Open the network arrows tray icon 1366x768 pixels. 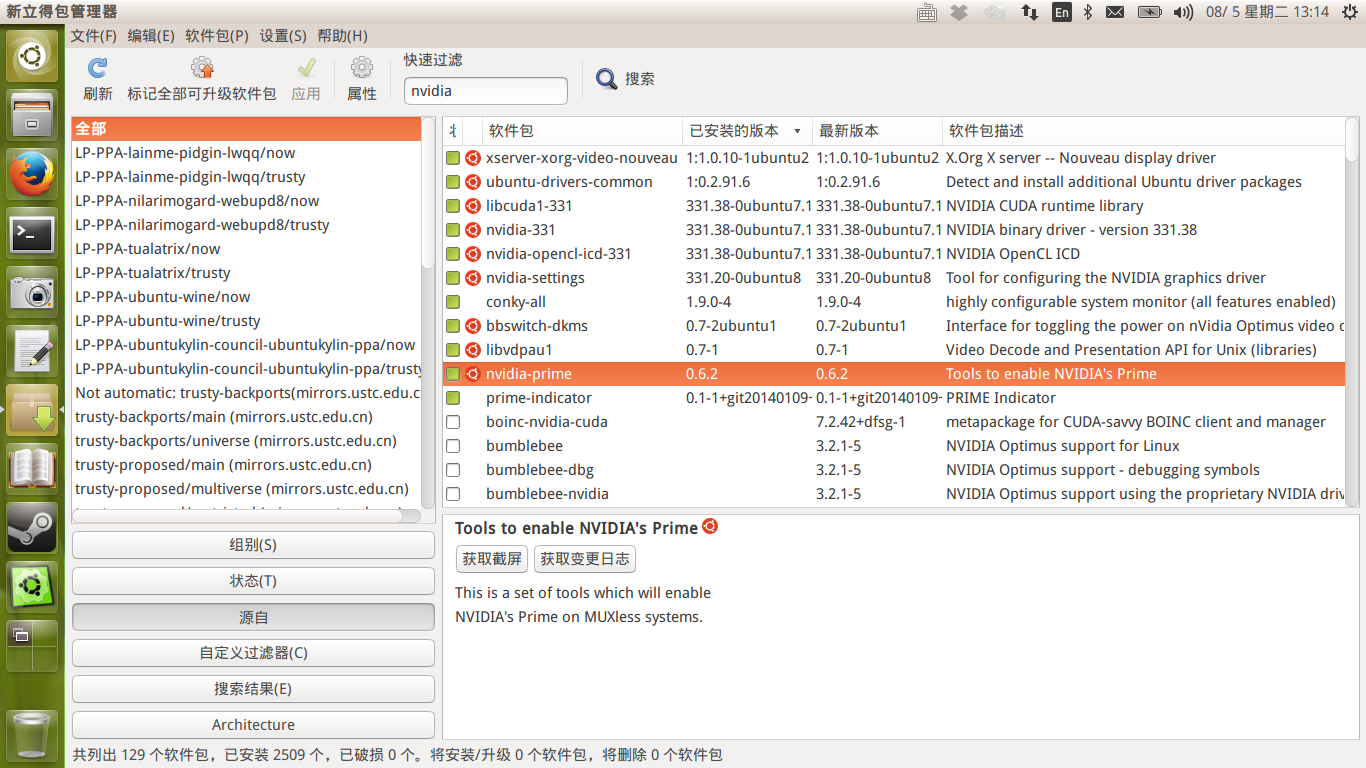tap(1029, 12)
